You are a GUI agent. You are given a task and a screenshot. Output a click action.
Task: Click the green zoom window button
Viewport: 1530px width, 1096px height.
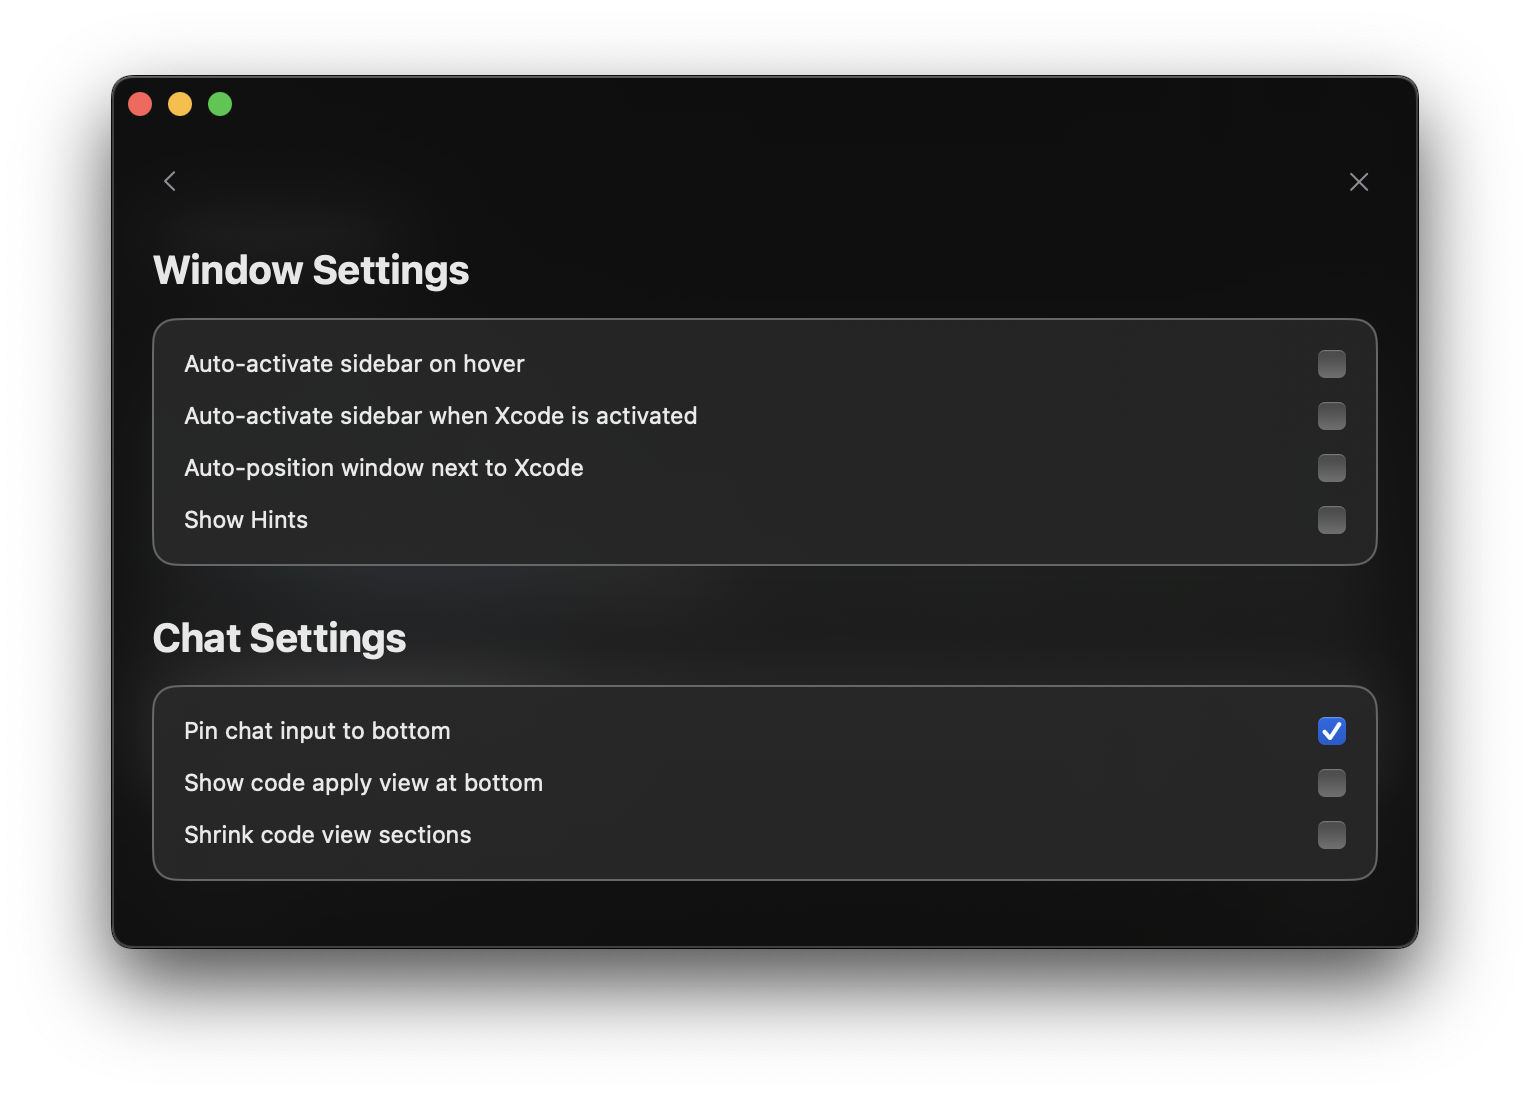click(220, 104)
